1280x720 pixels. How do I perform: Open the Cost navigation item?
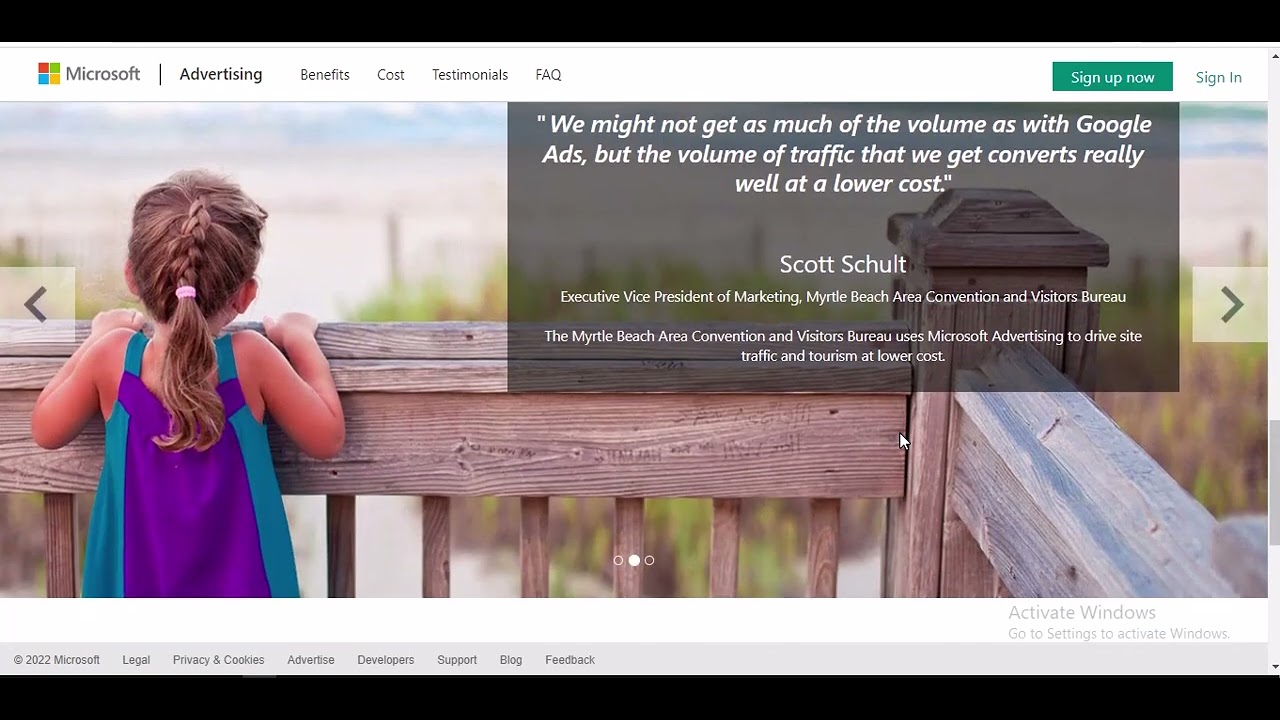tap(391, 75)
